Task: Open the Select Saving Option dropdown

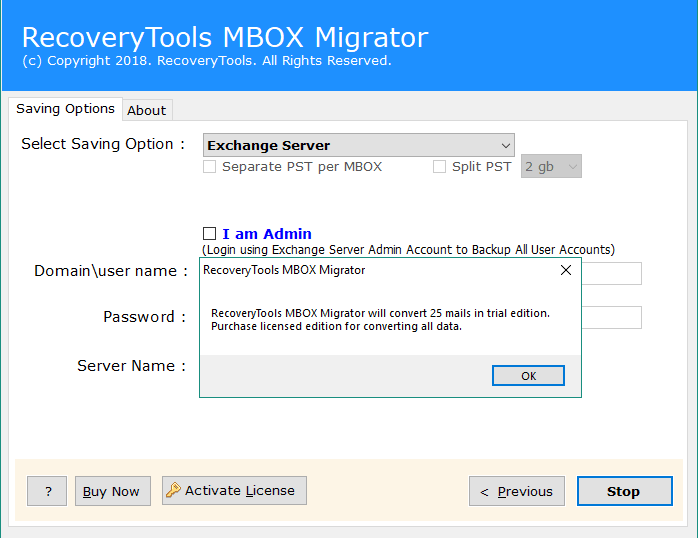Action: click(359, 145)
